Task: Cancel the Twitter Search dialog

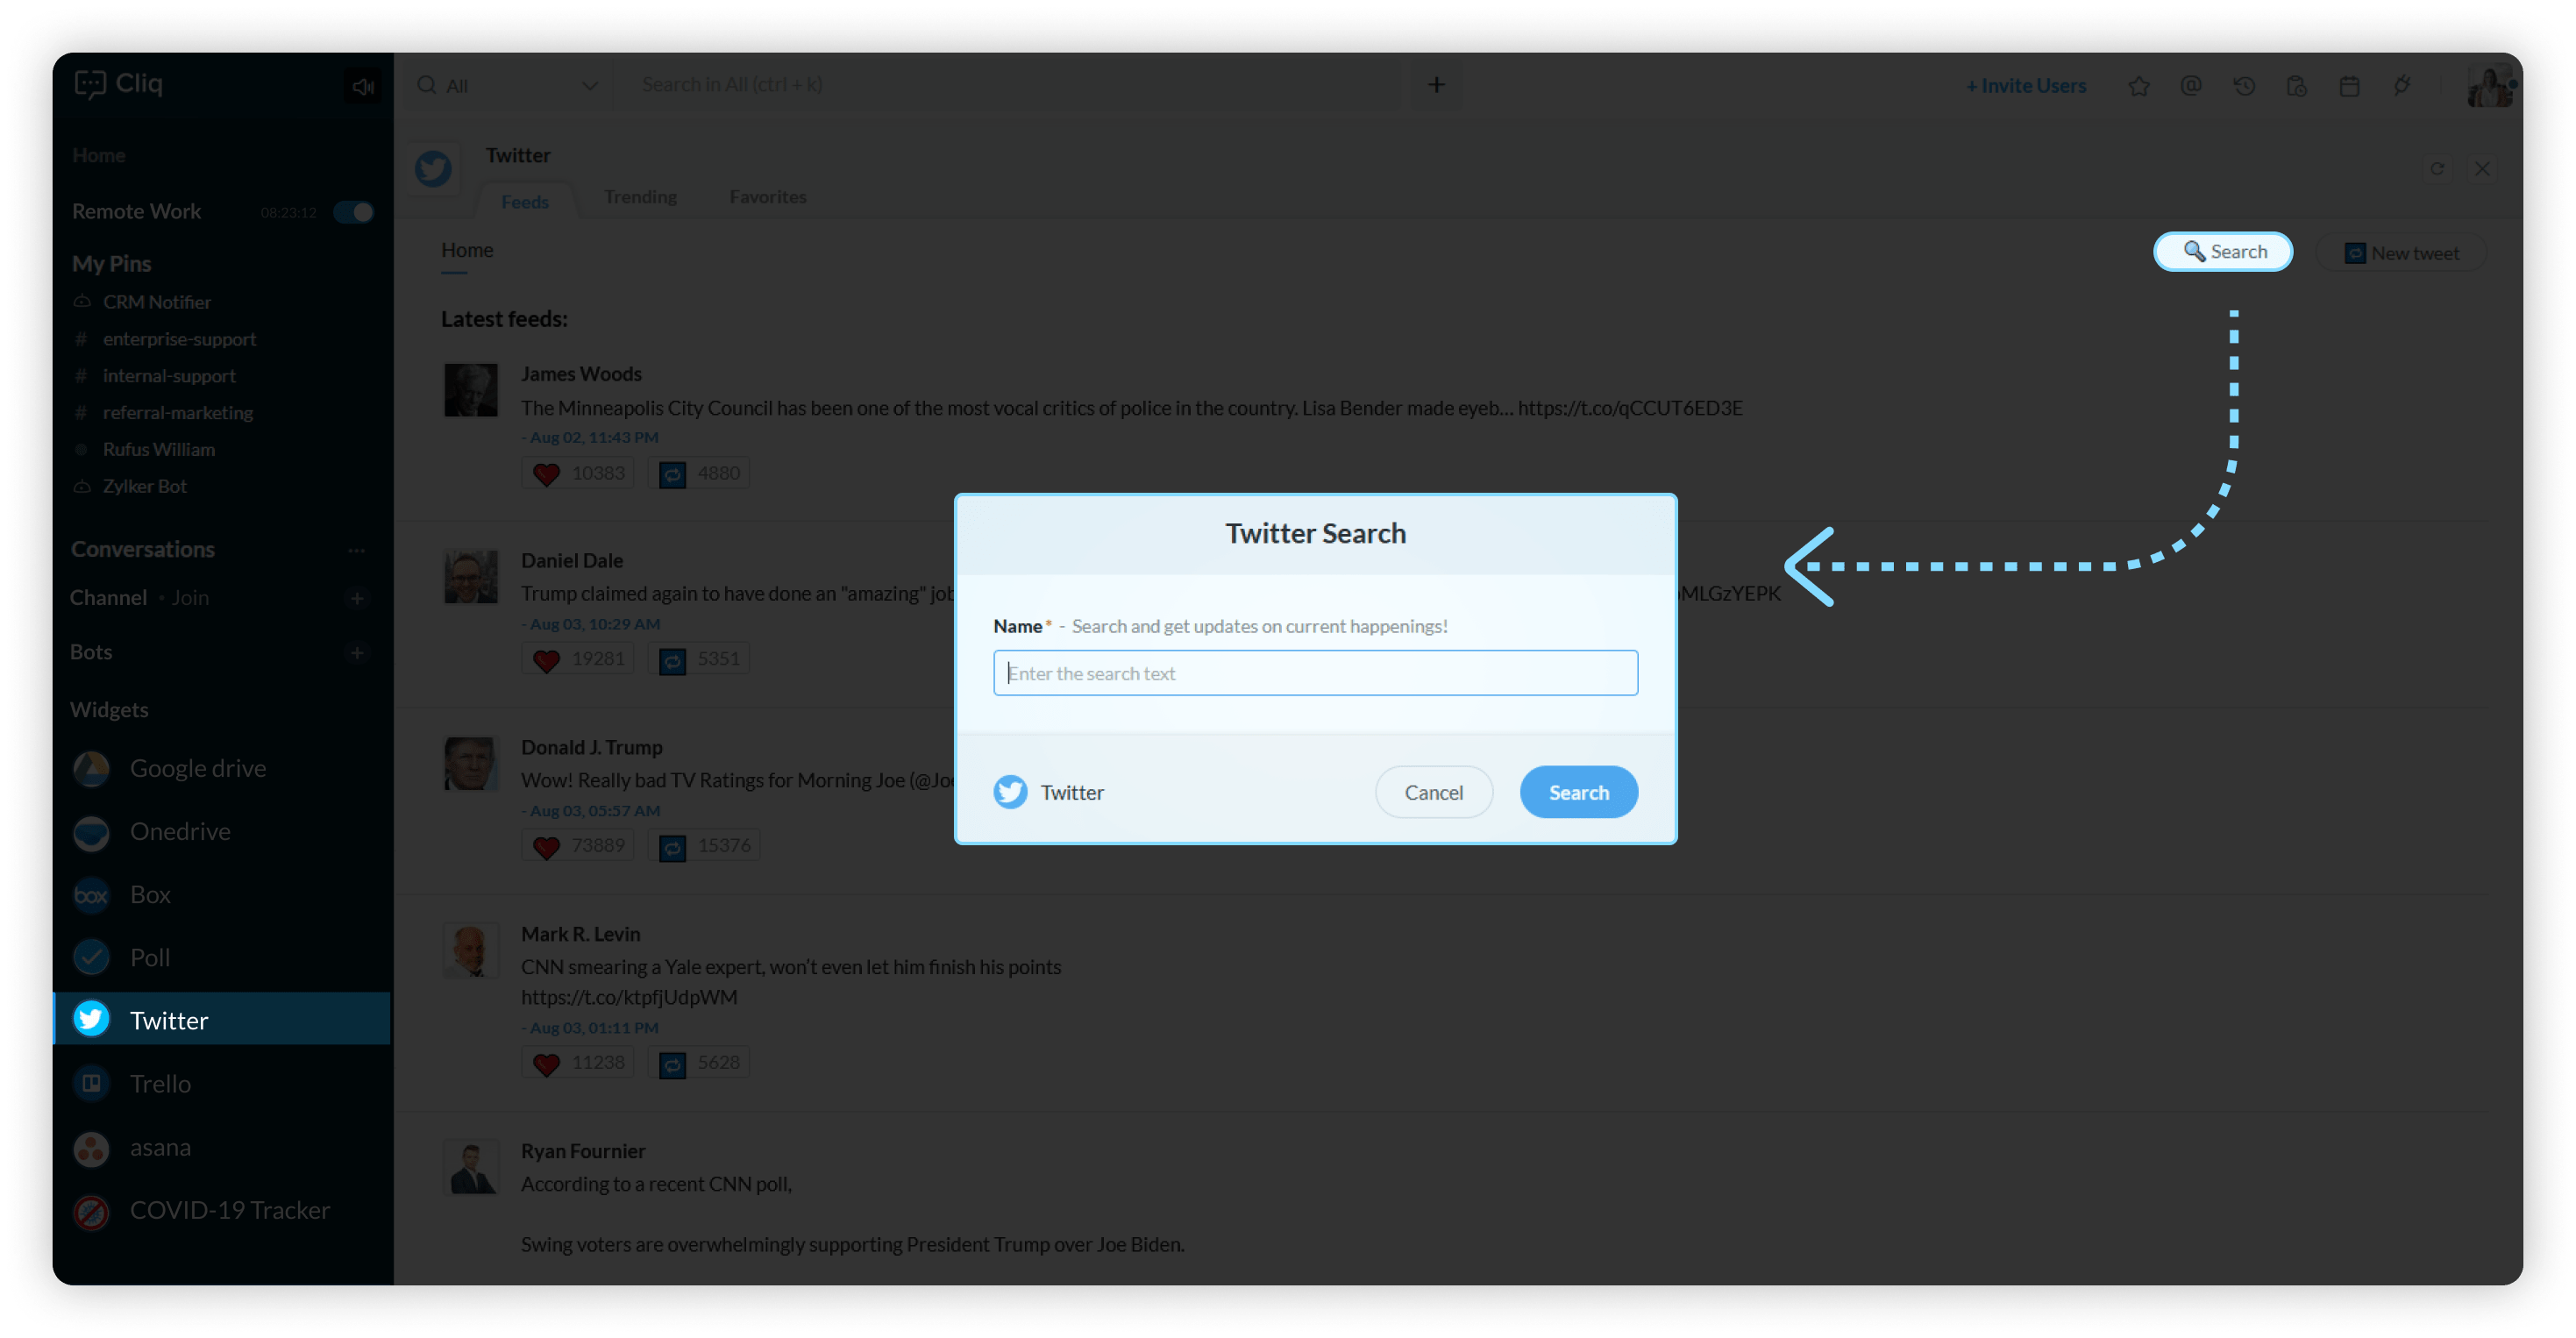Action: point(1433,792)
